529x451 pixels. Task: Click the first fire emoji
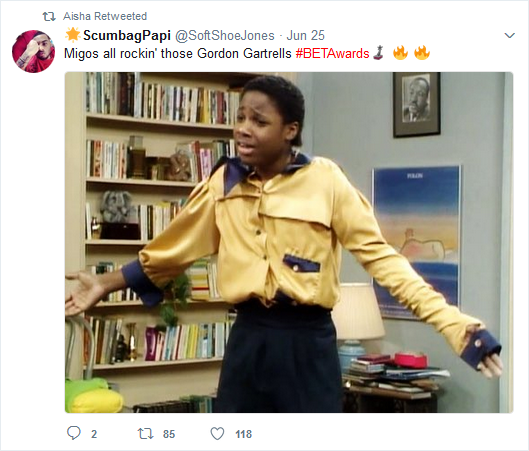pos(400,53)
